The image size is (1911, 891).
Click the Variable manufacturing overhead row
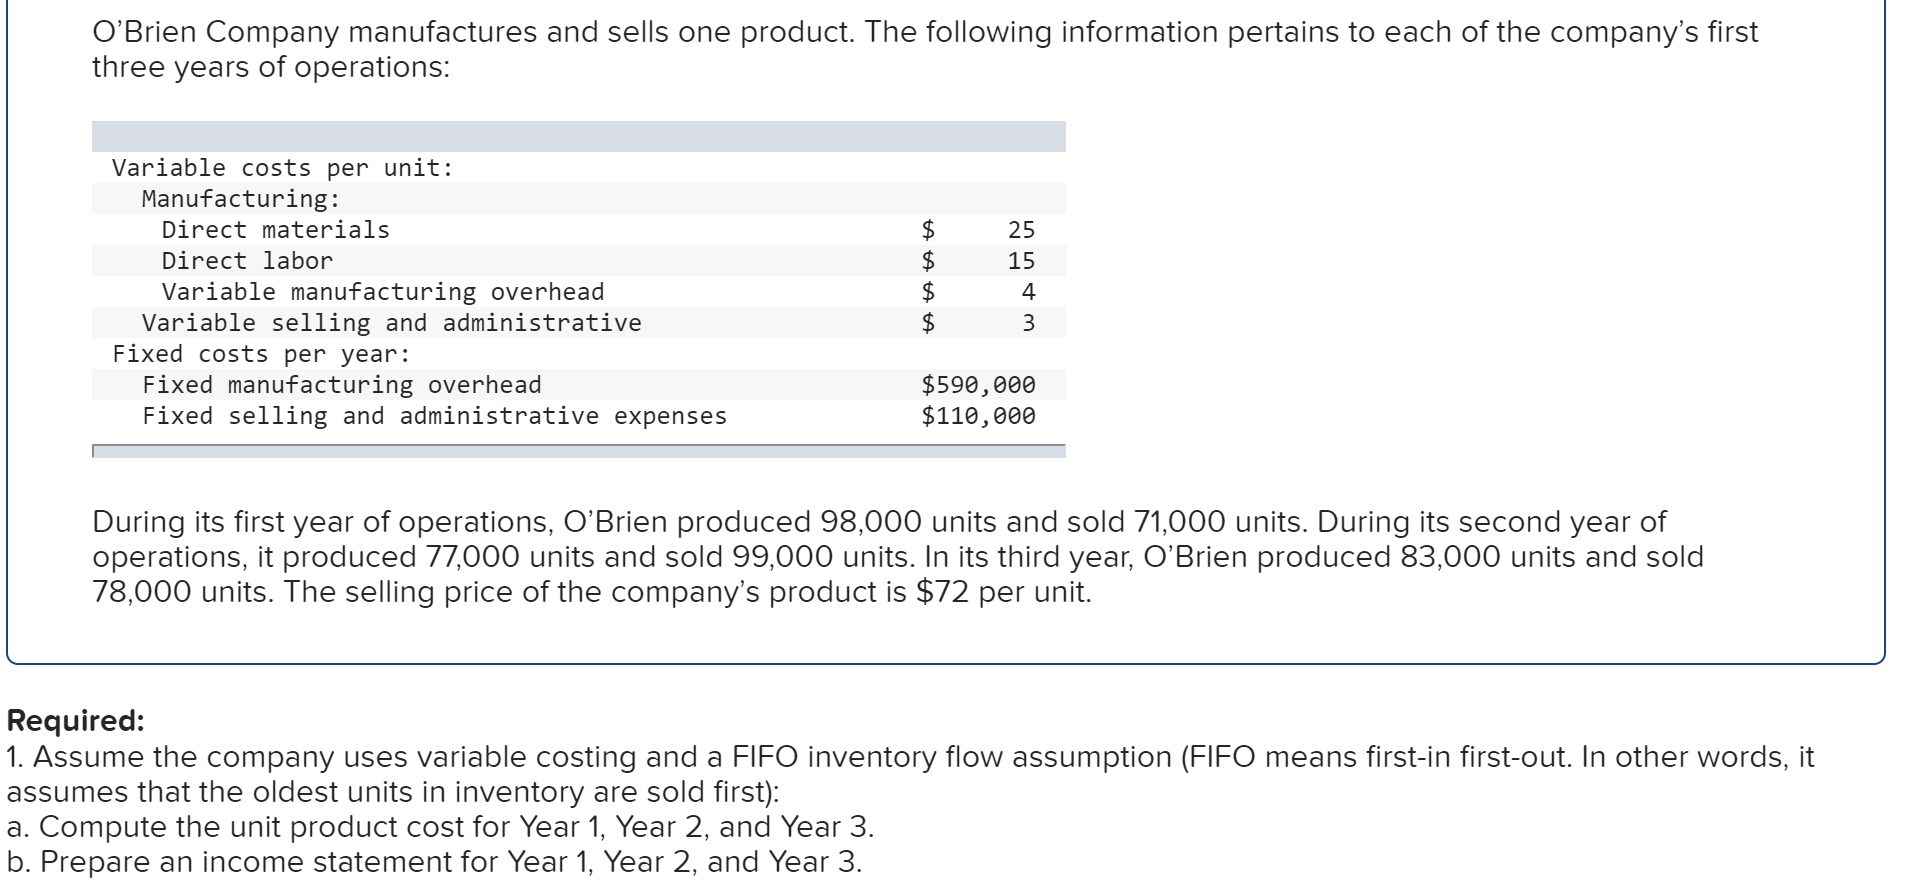click(383, 292)
